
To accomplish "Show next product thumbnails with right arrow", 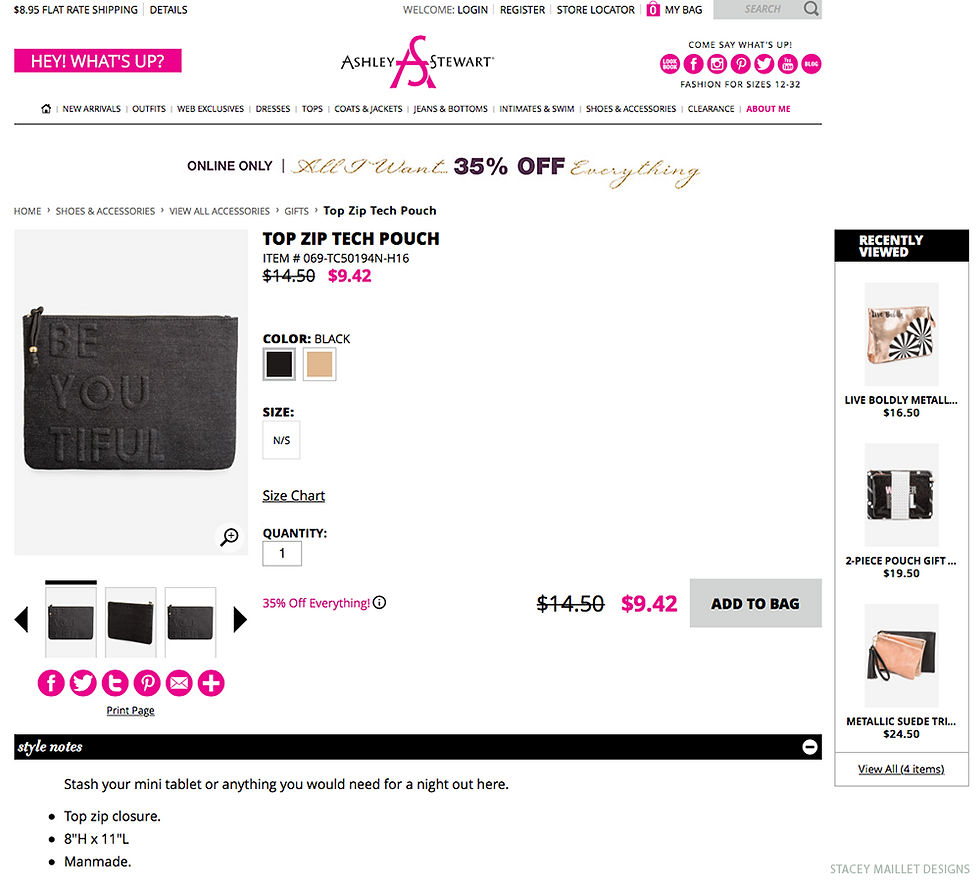I will (240, 620).
